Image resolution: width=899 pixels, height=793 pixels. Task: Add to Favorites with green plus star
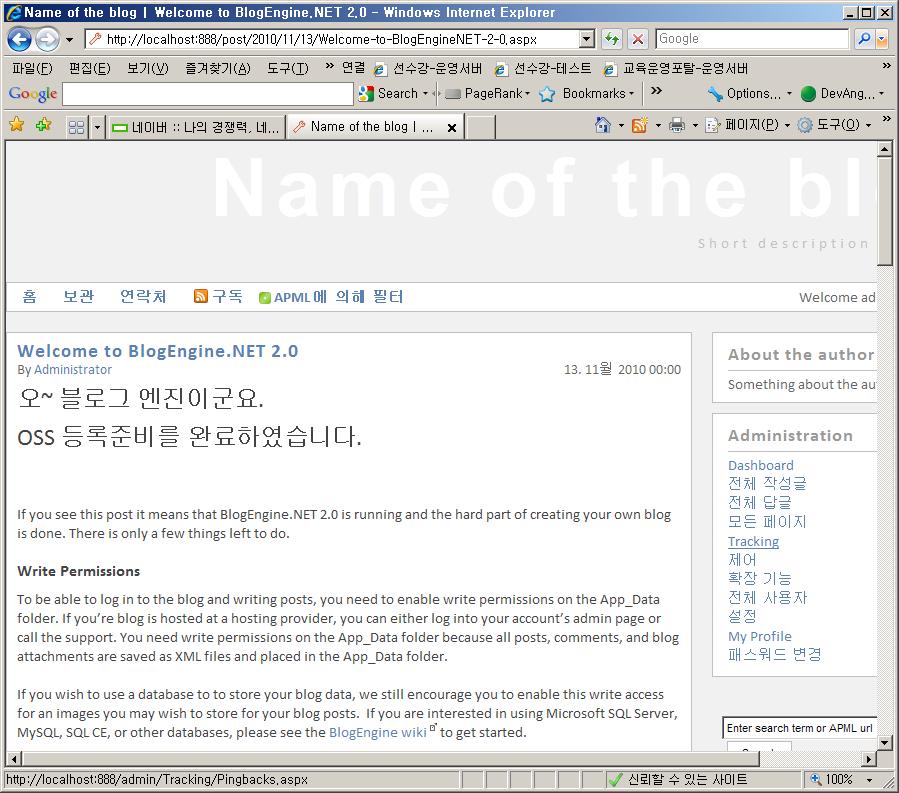coord(43,124)
